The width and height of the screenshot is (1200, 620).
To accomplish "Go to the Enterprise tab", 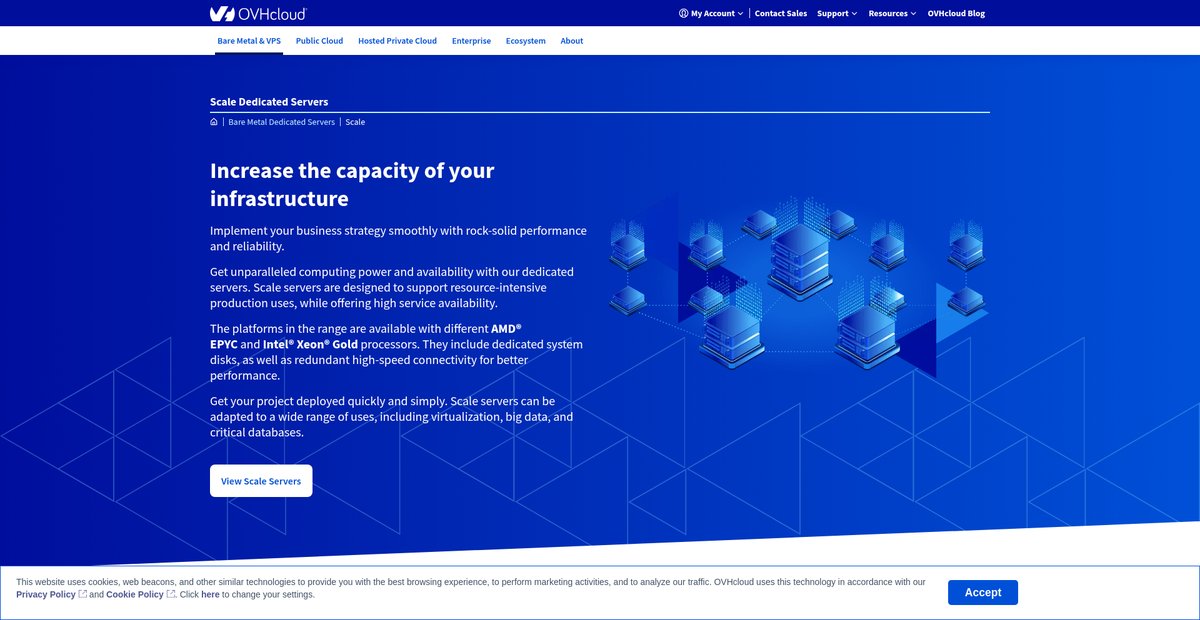I will click(x=471, y=41).
